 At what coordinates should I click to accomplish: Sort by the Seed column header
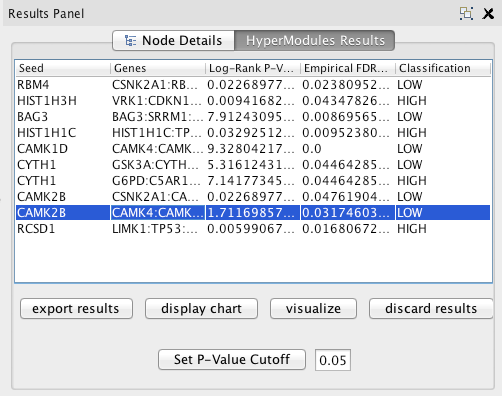(63, 68)
